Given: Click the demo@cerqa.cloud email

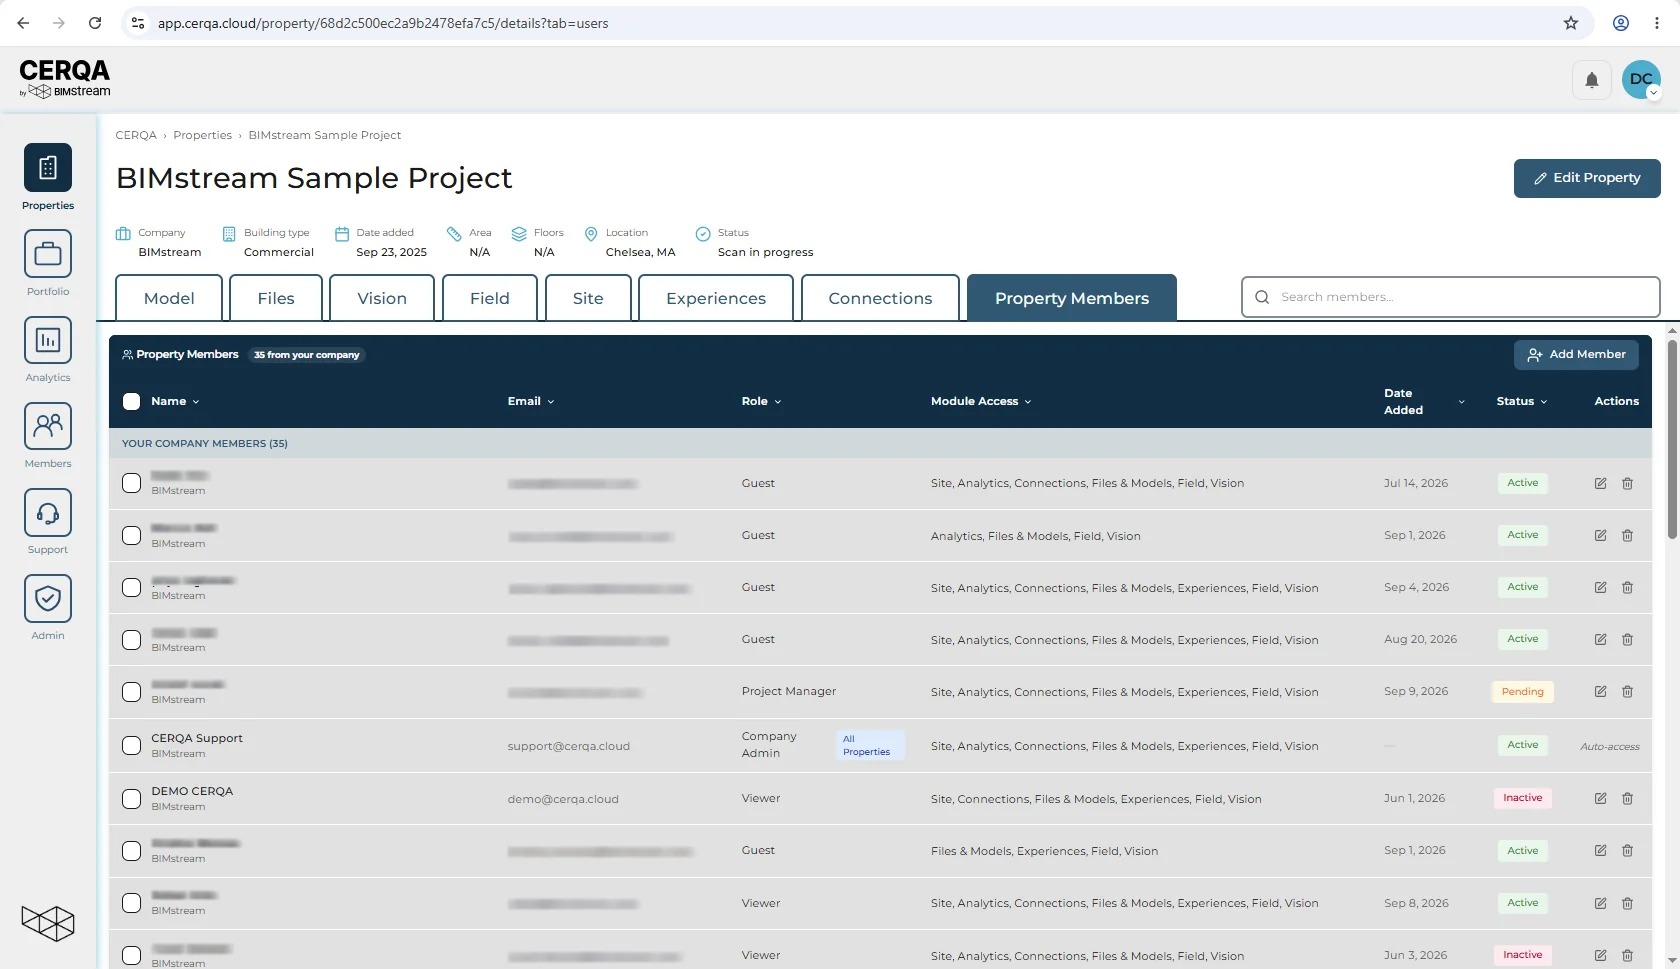Looking at the screenshot, I should click(563, 799).
